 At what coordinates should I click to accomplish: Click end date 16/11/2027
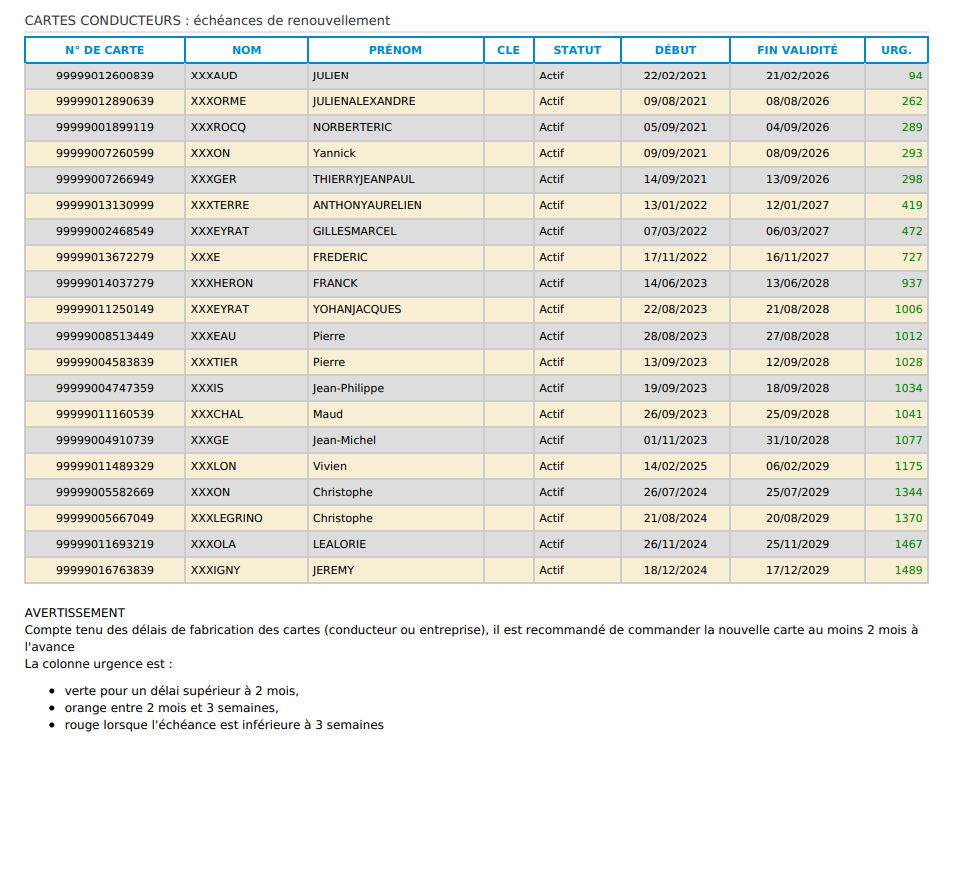[797, 257]
